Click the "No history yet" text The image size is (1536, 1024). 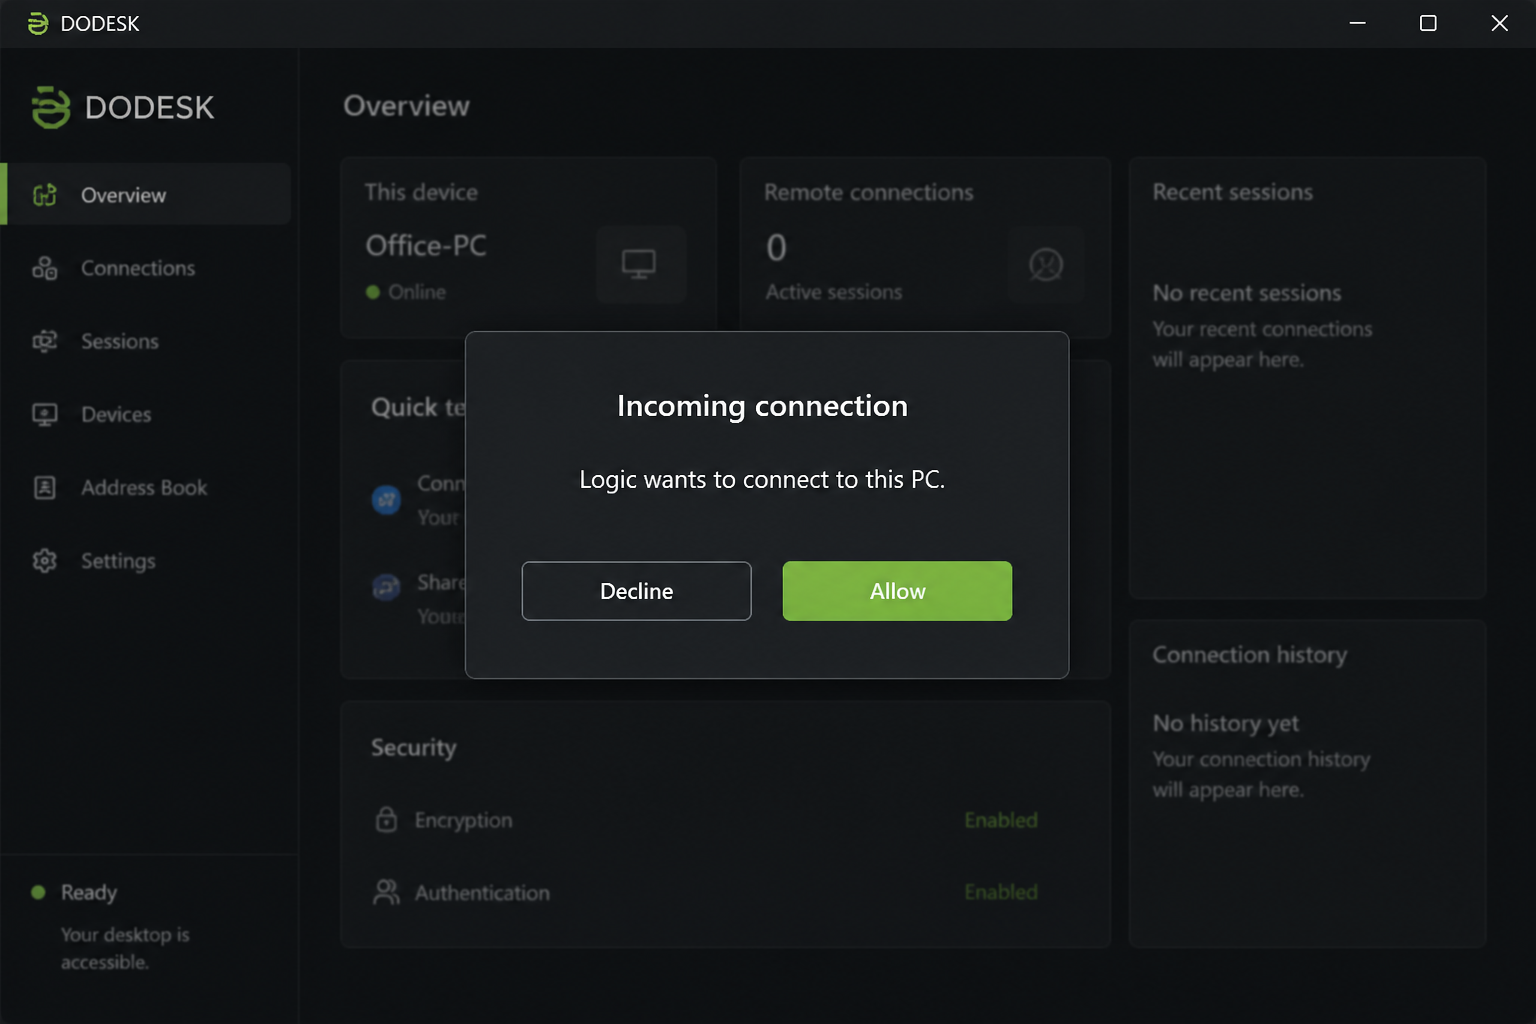coord(1226,723)
